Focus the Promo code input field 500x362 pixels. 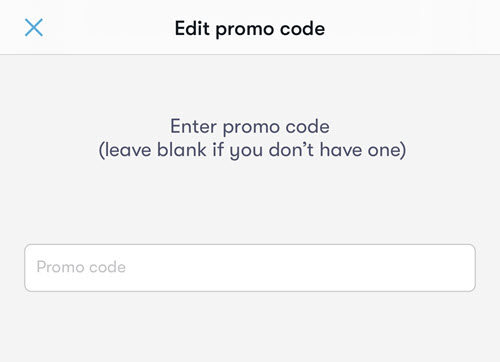pos(250,268)
